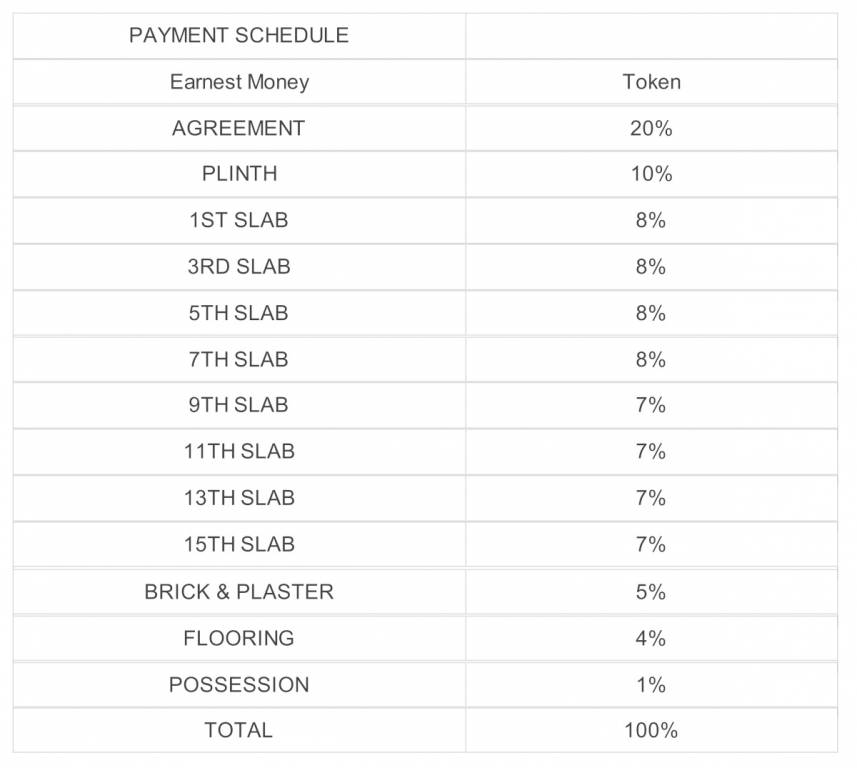Click the 5% brick and plaster value
Screen dimensions: 857x768
click(651, 591)
